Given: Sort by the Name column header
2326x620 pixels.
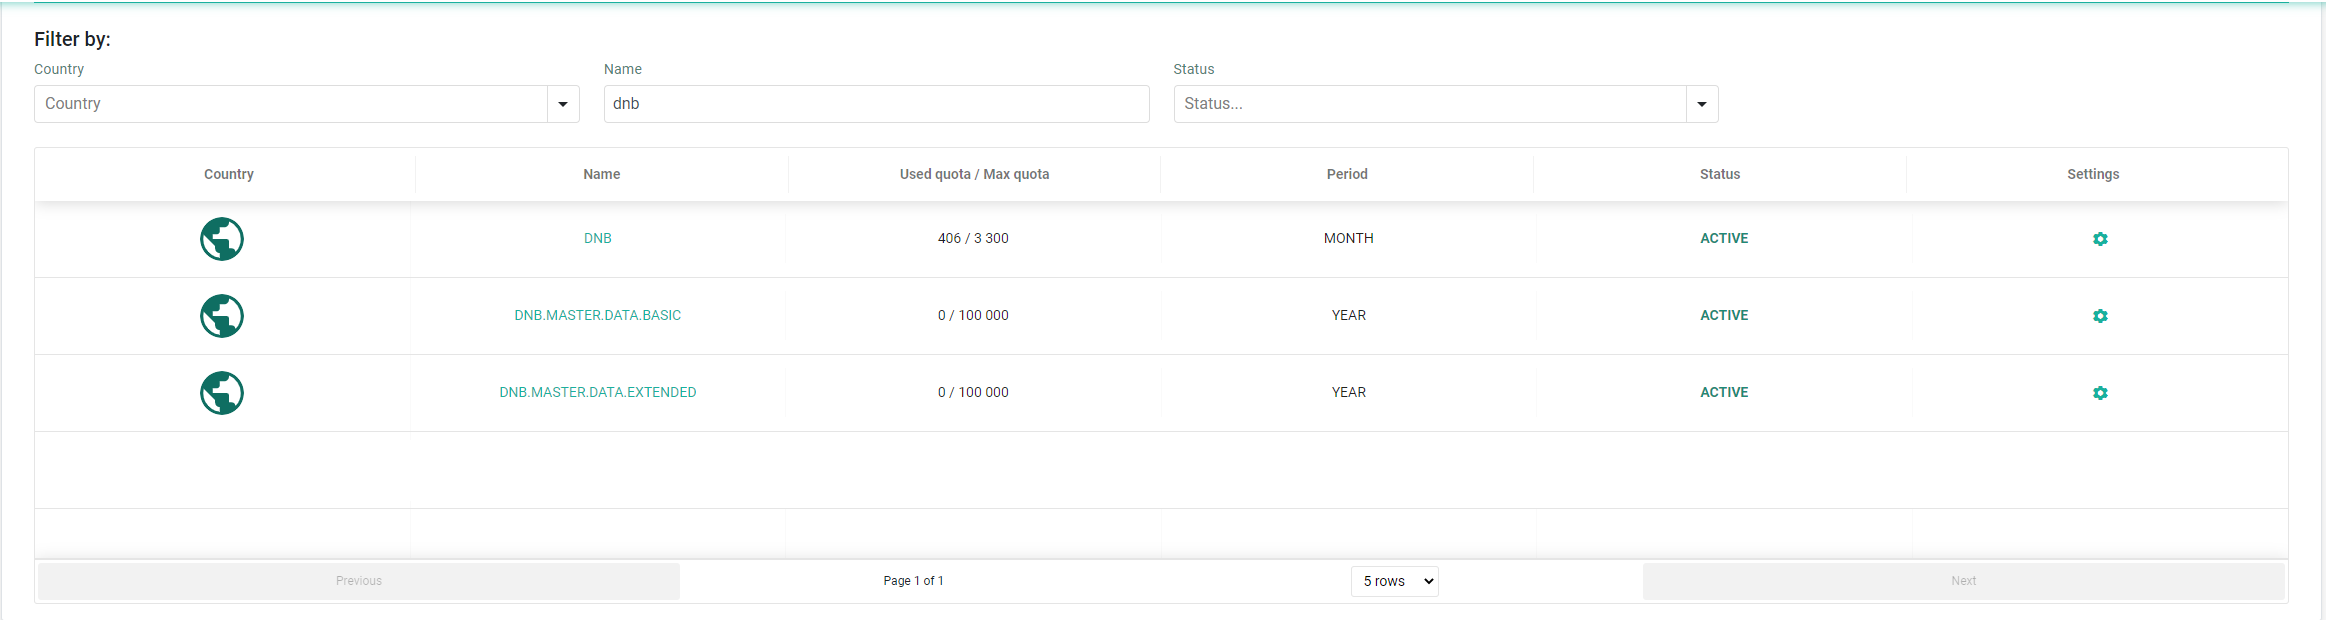Looking at the screenshot, I should pyautogui.click(x=602, y=174).
